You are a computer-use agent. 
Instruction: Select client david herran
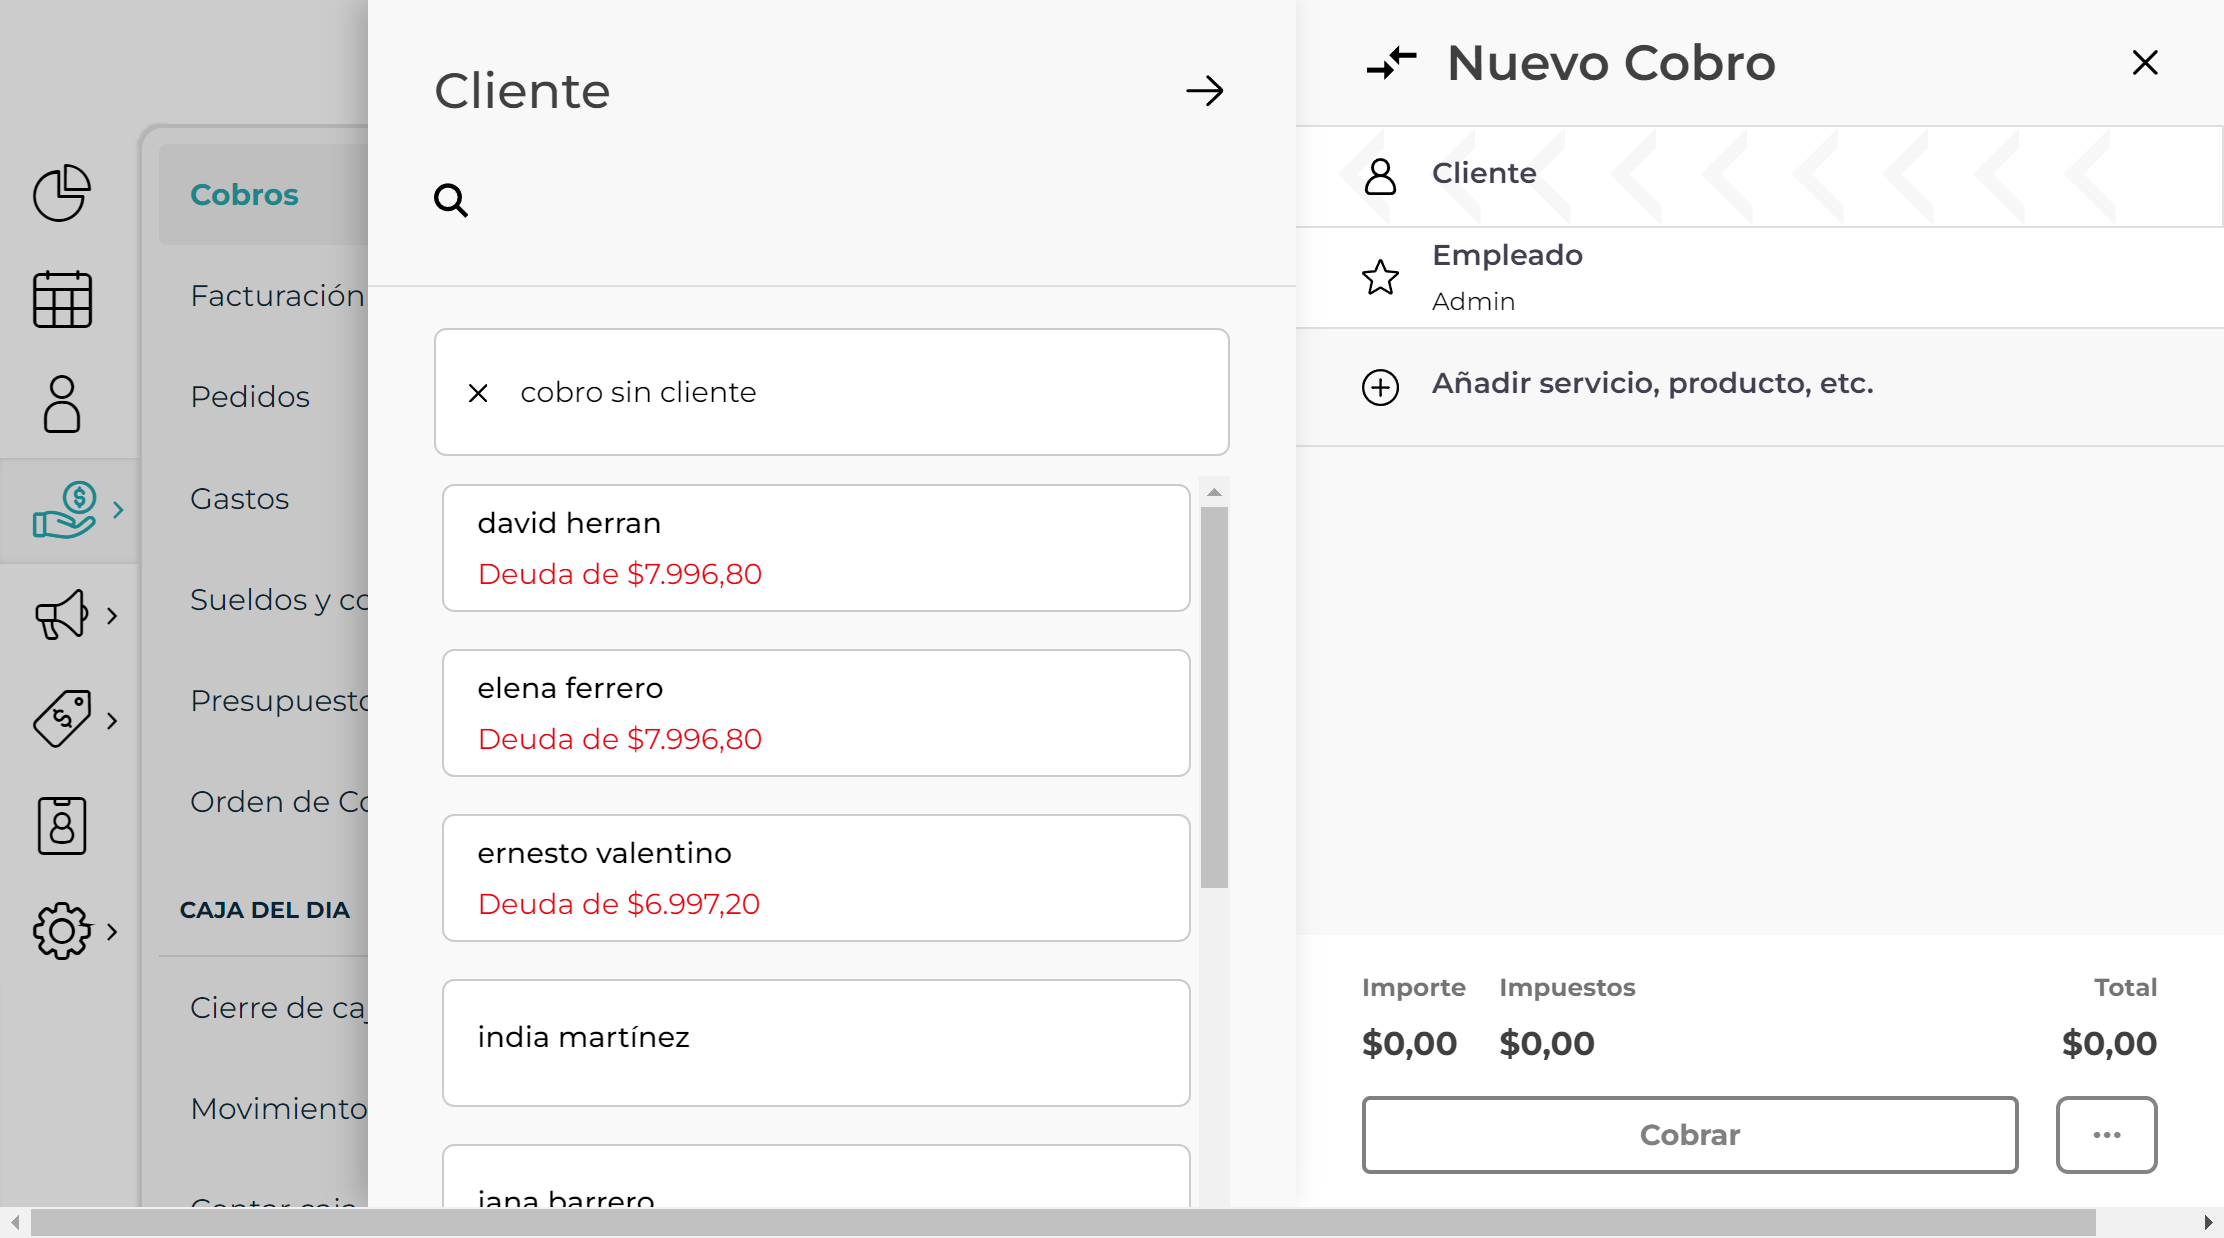coord(816,548)
